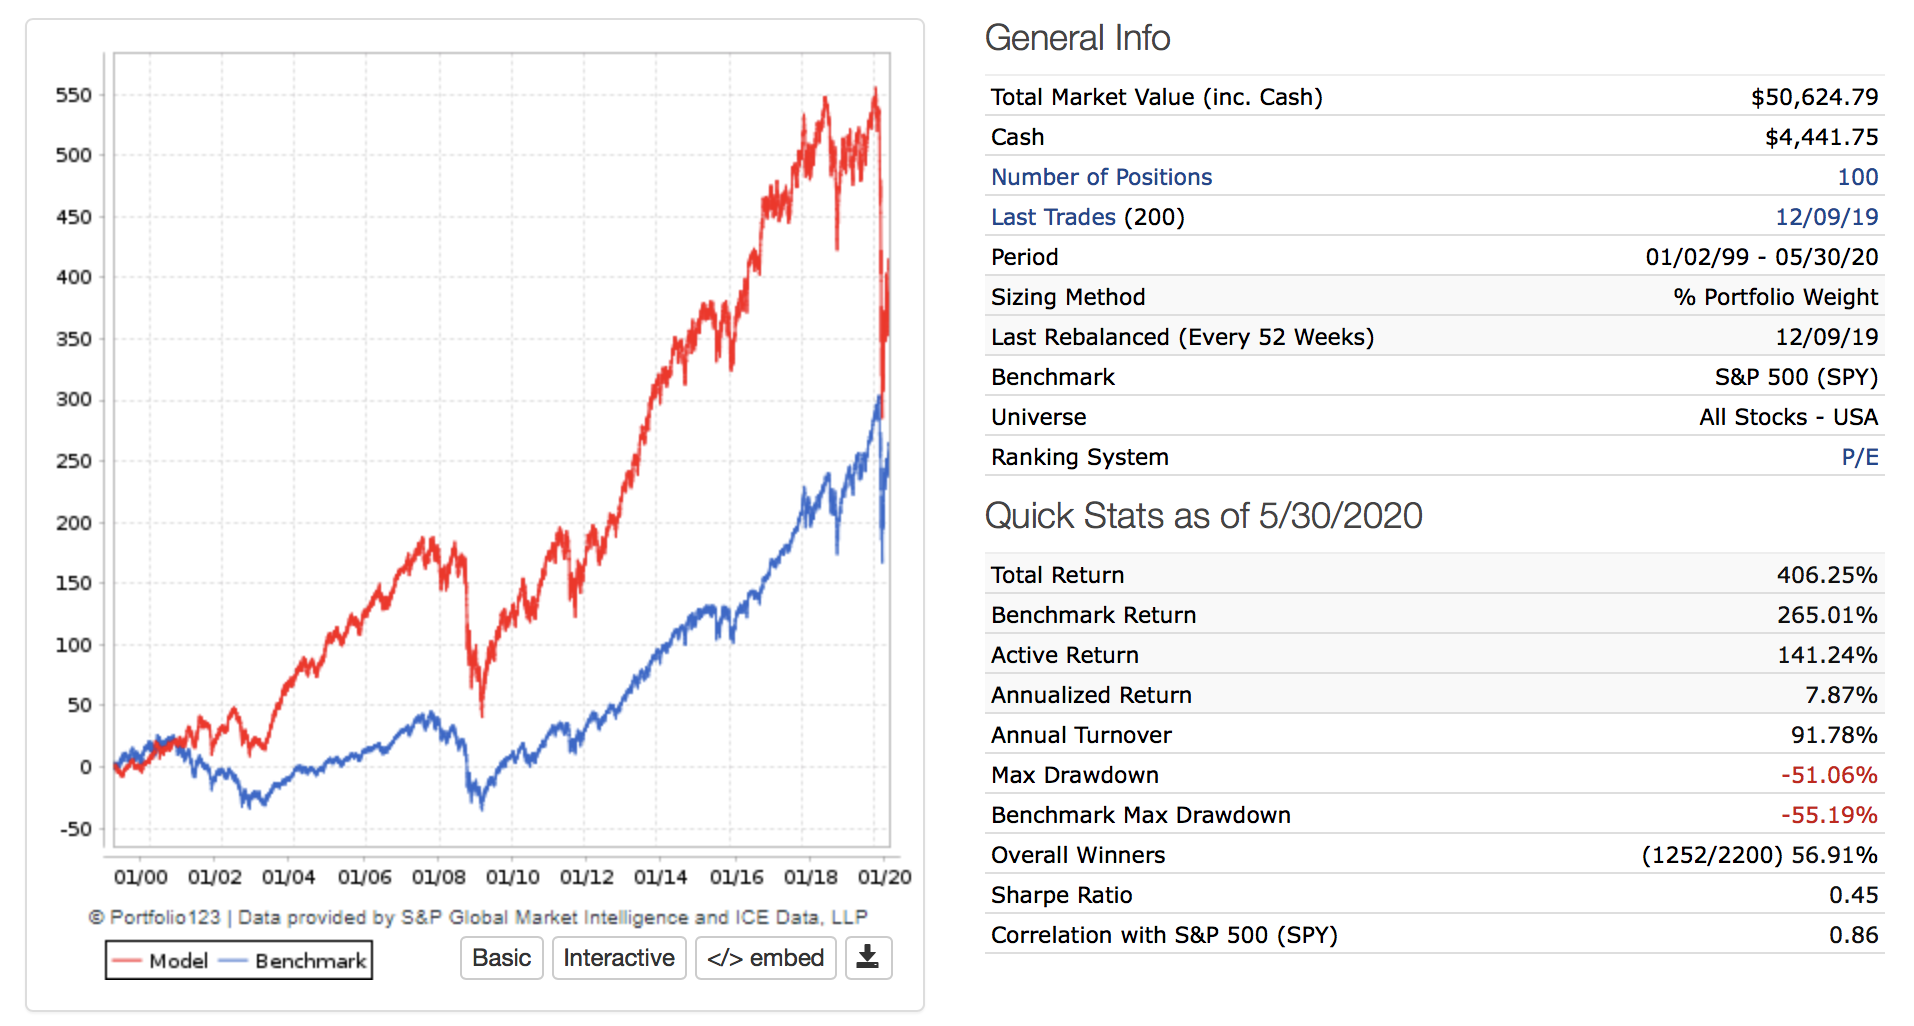Viewport: 1914px width, 1026px height.
Task: Switch to the Basic chart view
Action: pyautogui.click(x=501, y=958)
